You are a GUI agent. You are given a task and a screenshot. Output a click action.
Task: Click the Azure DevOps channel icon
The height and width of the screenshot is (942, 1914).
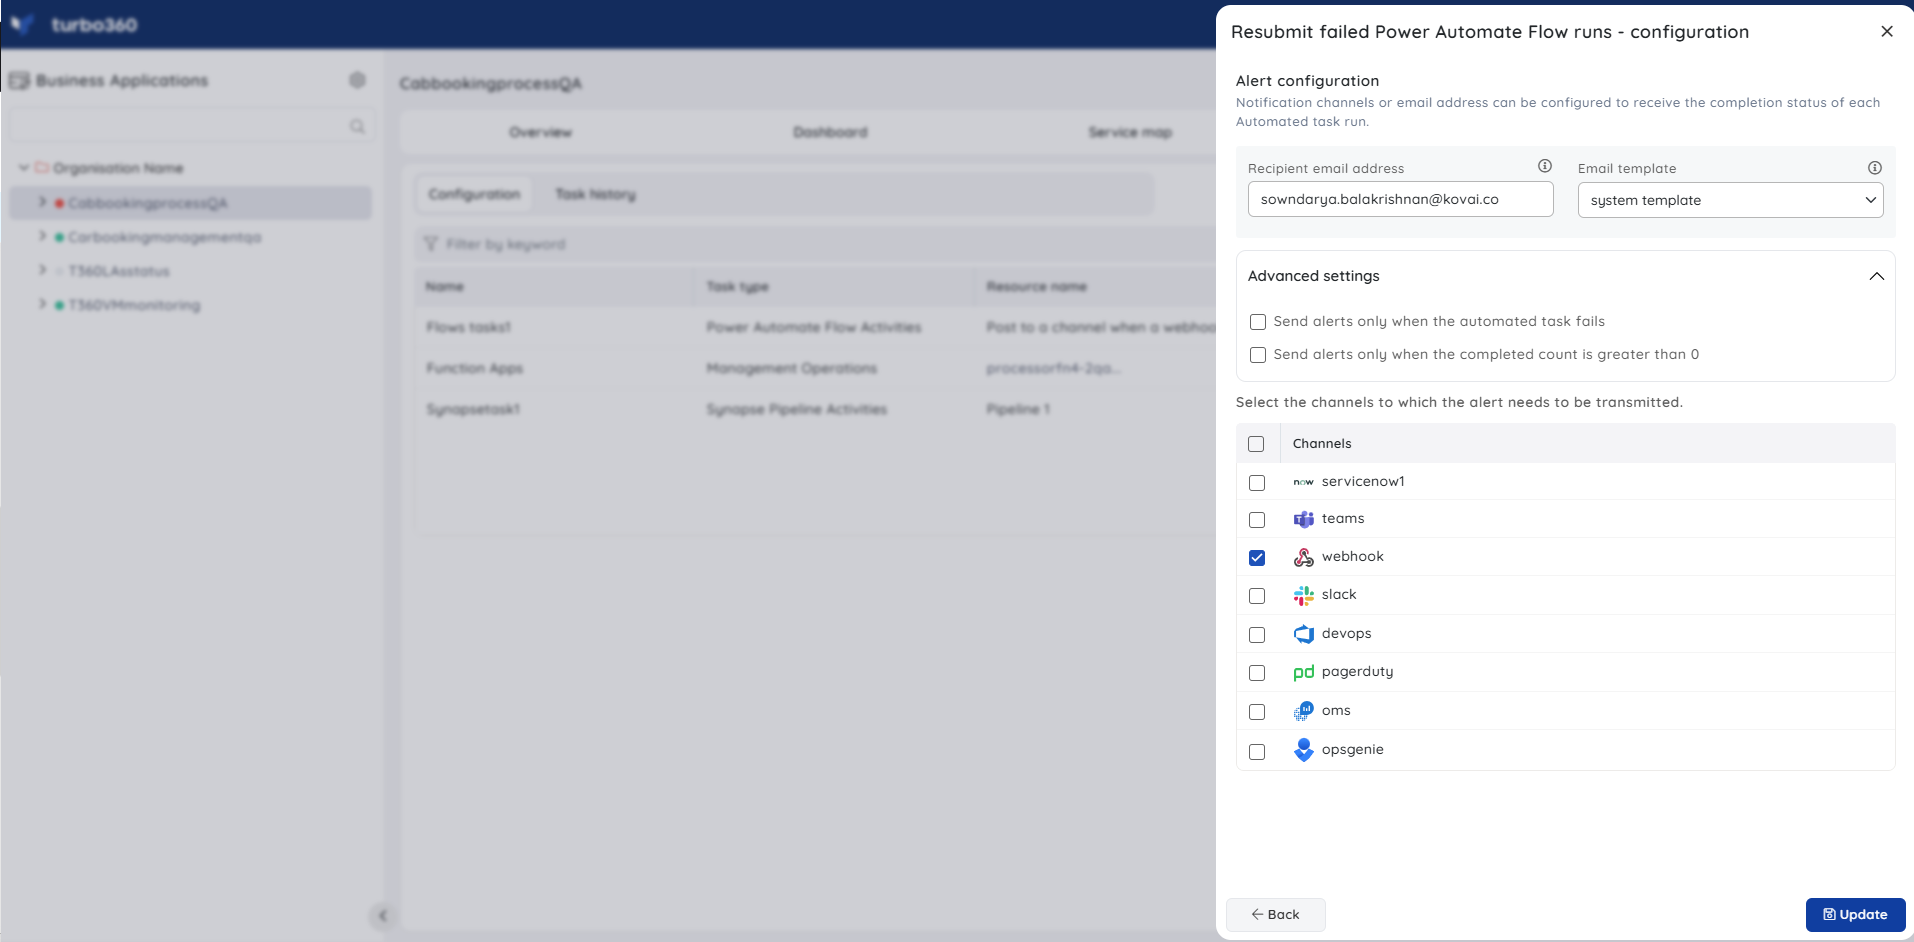(1303, 634)
